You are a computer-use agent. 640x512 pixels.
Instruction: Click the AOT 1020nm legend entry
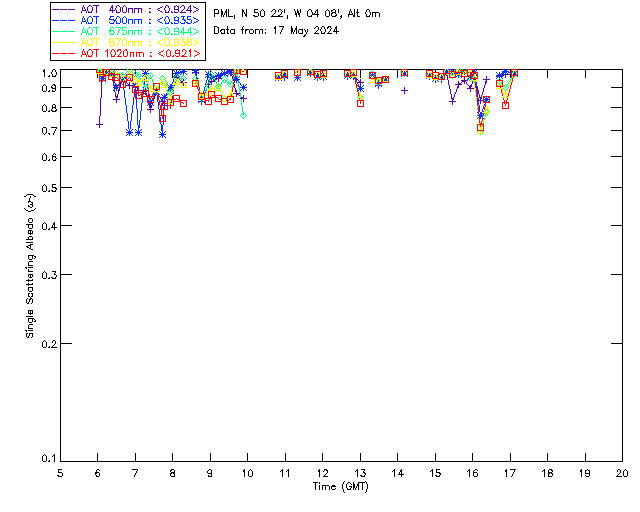[126, 53]
